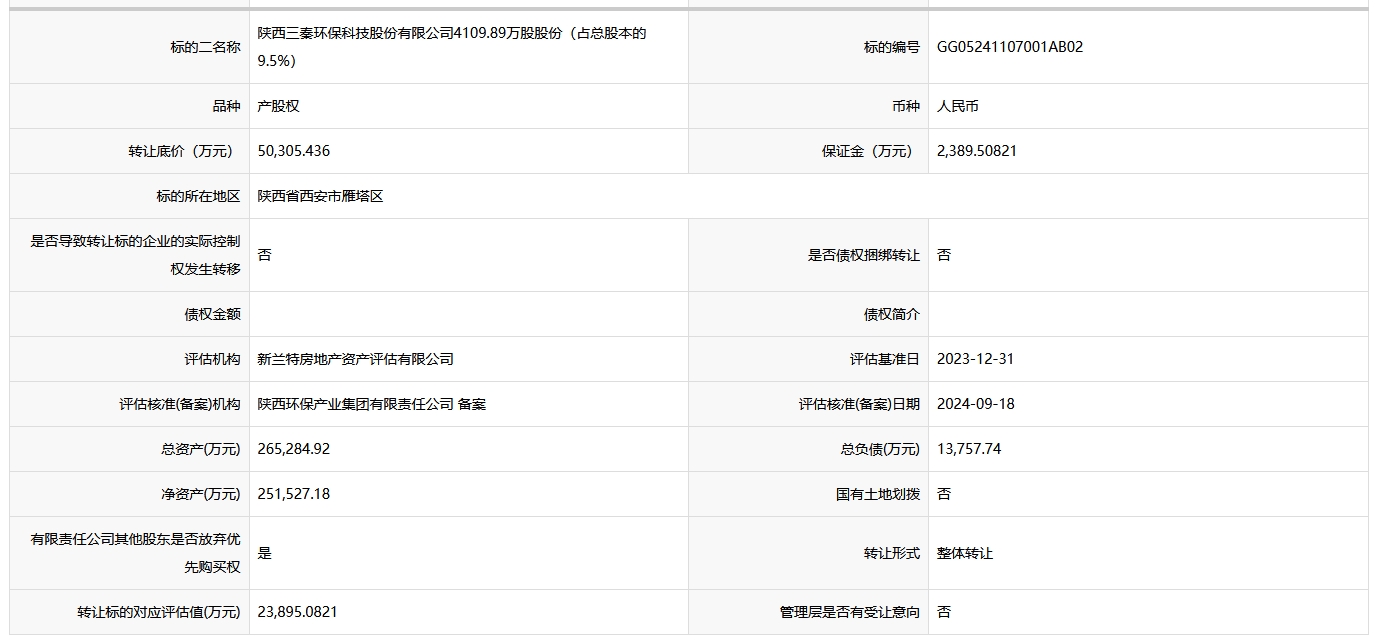Image resolution: width=1382 pixels, height=640 pixels.
Task: Click the label 债权简介
Action: [892, 314]
